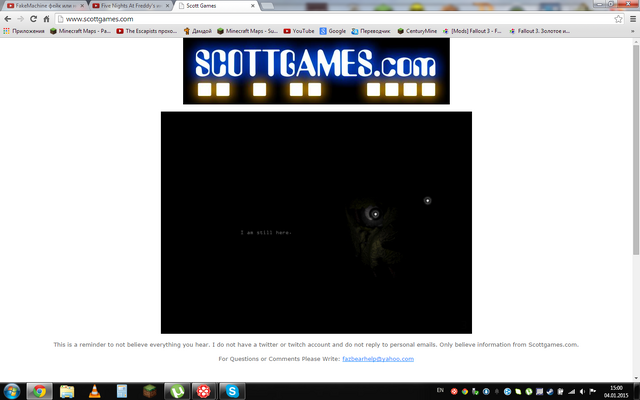Open the Minecraft Maps - Pa... bookmark
This screenshot has width=640, height=400.
click(x=80, y=31)
